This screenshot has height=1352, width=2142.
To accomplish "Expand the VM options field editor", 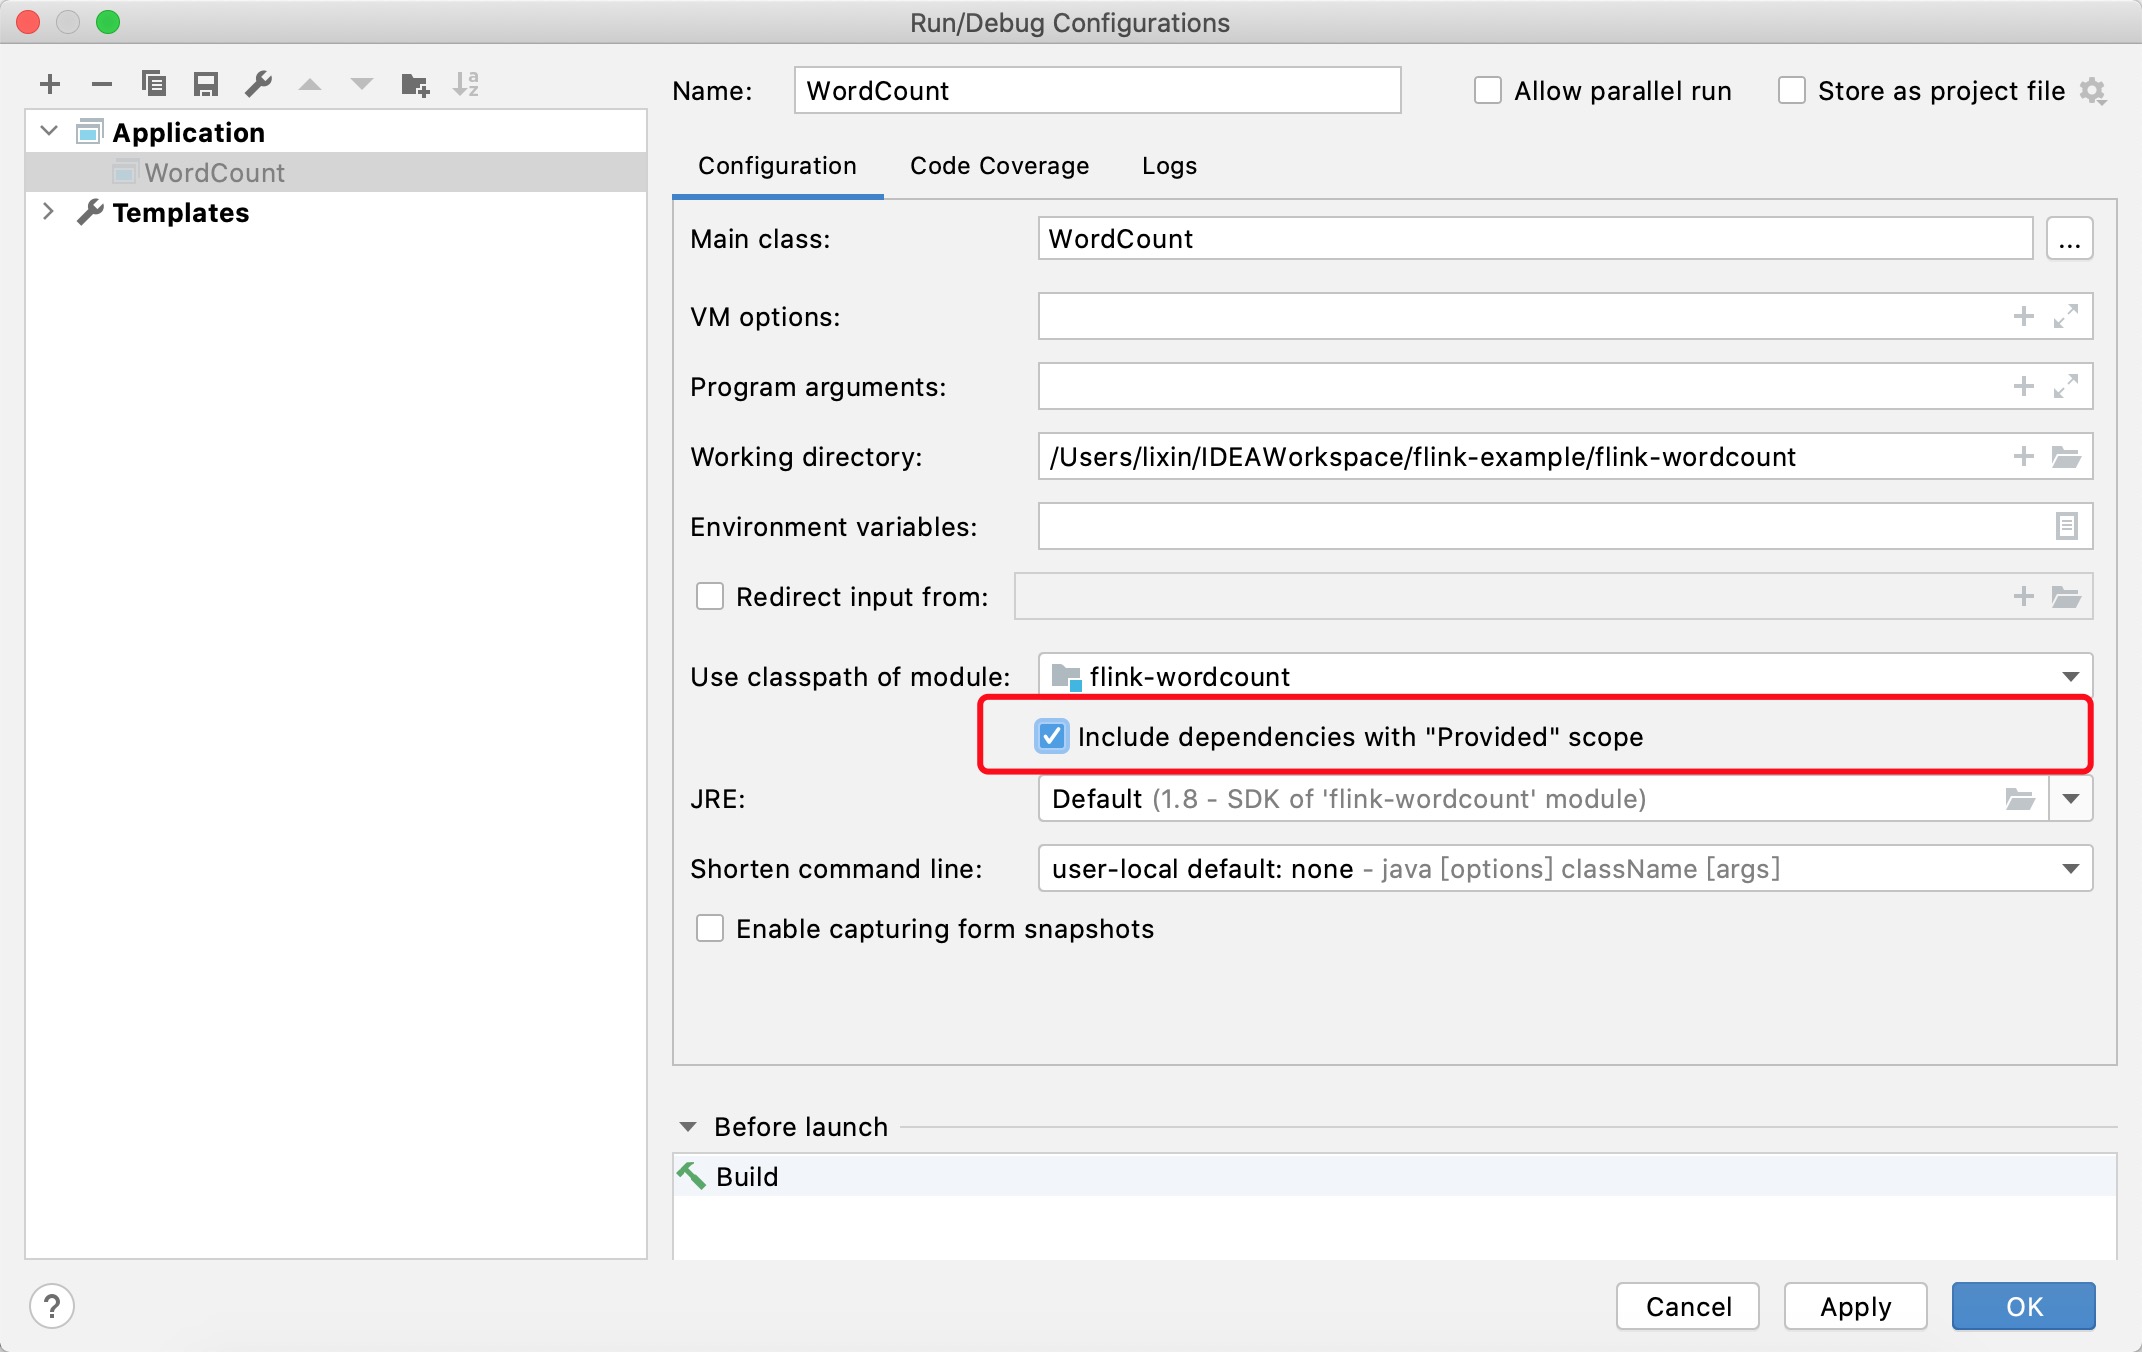I will [2066, 317].
